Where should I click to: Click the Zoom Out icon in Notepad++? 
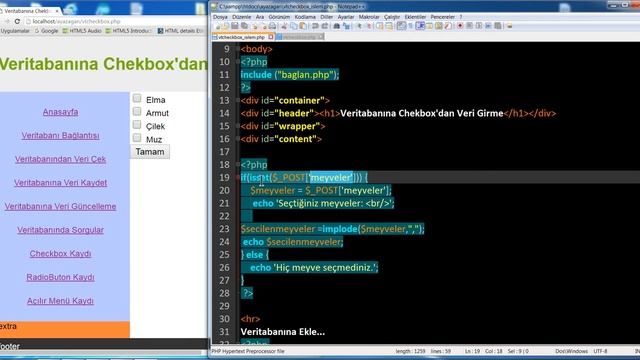(x=369, y=26)
